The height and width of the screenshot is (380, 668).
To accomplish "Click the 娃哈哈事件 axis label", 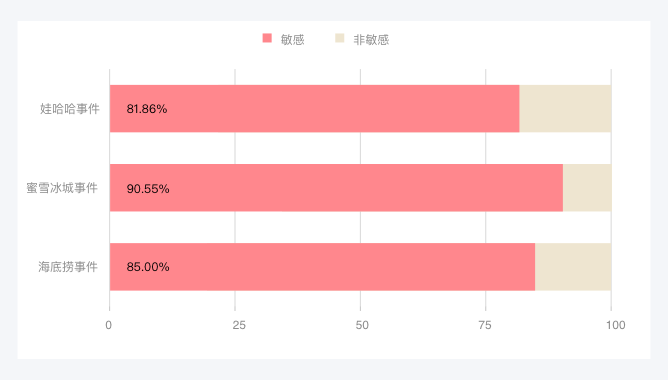I will coord(70,109).
